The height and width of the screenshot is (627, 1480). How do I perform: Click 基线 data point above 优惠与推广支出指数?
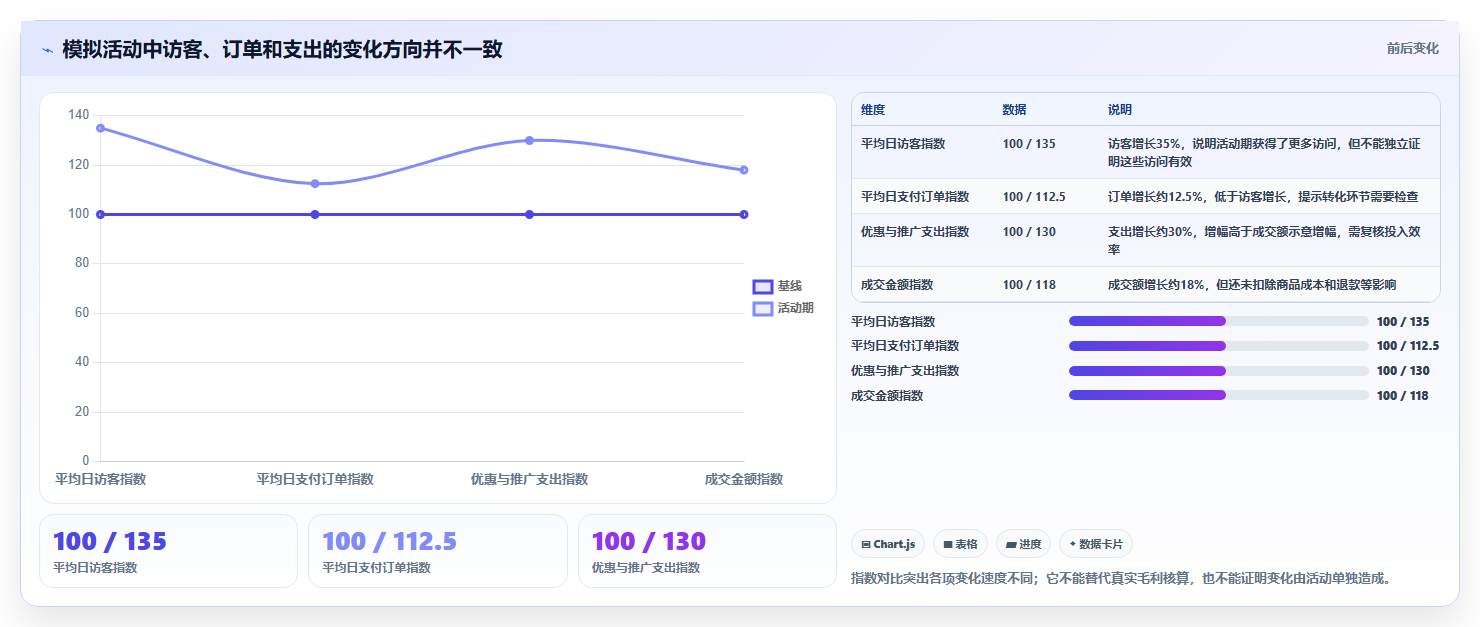pyautogui.click(x=529, y=214)
